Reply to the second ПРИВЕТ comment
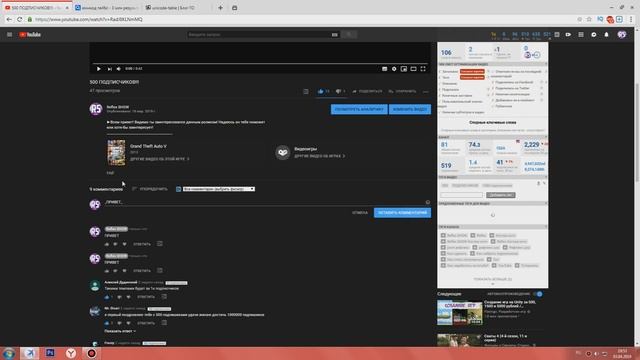The width and height of the screenshot is (640, 360). pos(142,271)
